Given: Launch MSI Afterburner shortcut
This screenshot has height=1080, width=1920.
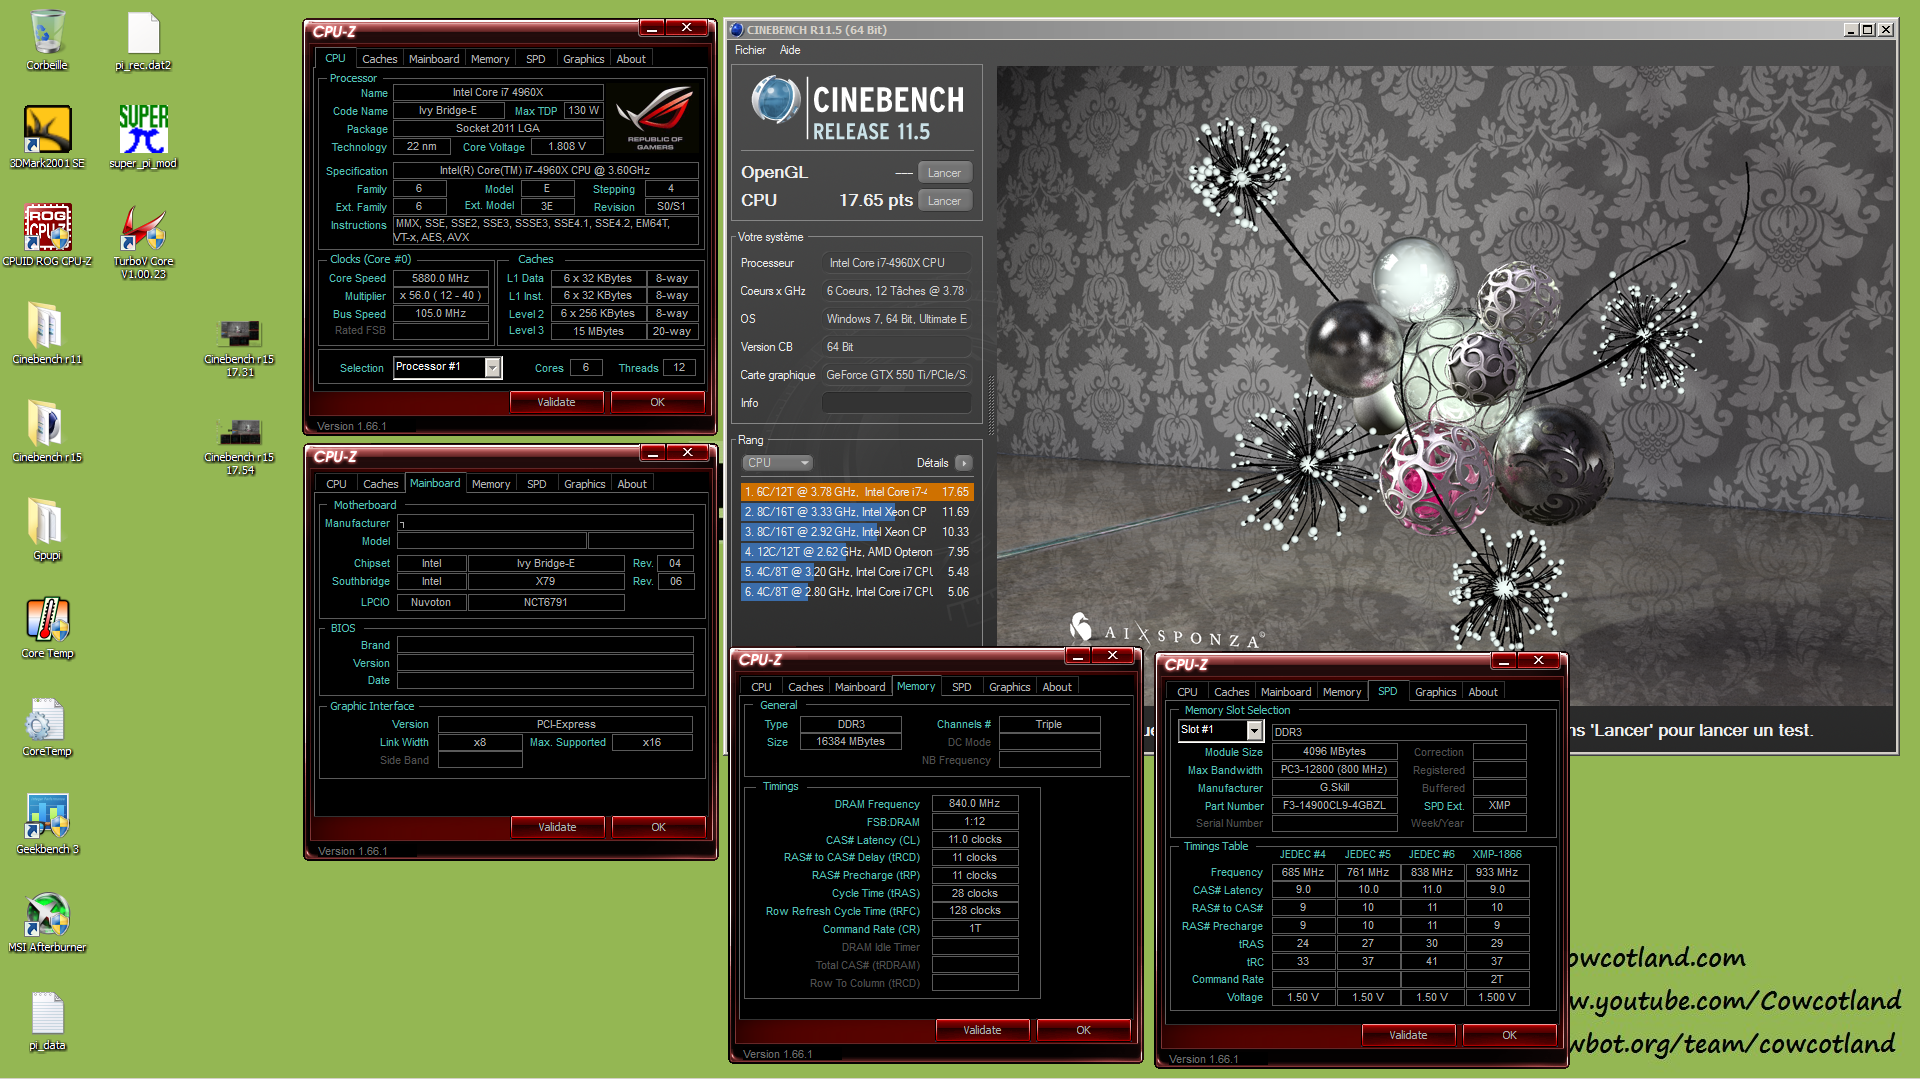Looking at the screenshot, I should (47, 914).
